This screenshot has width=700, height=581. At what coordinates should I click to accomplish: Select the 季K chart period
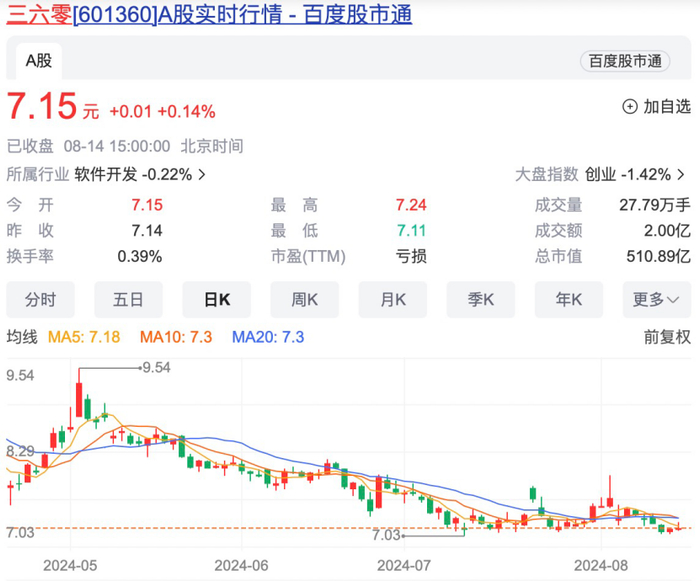pos(481,300)
